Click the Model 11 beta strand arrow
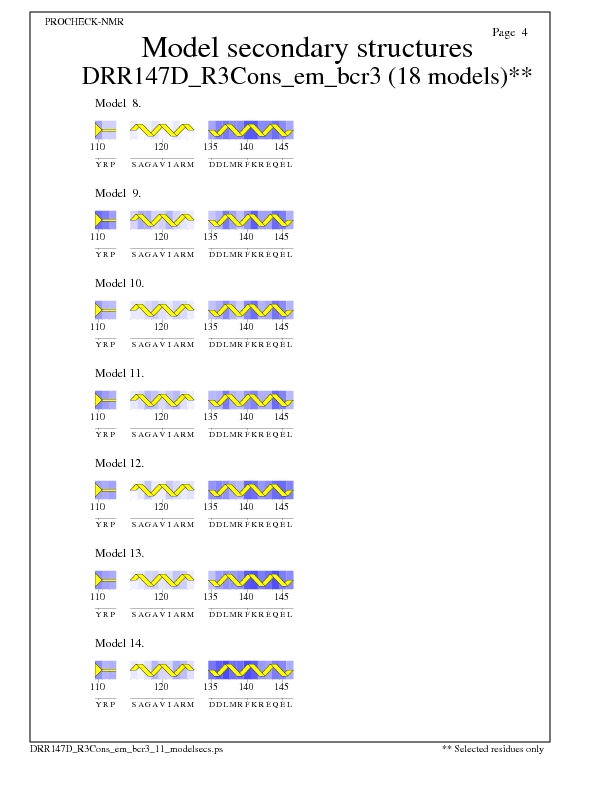 tap(104, 400)
